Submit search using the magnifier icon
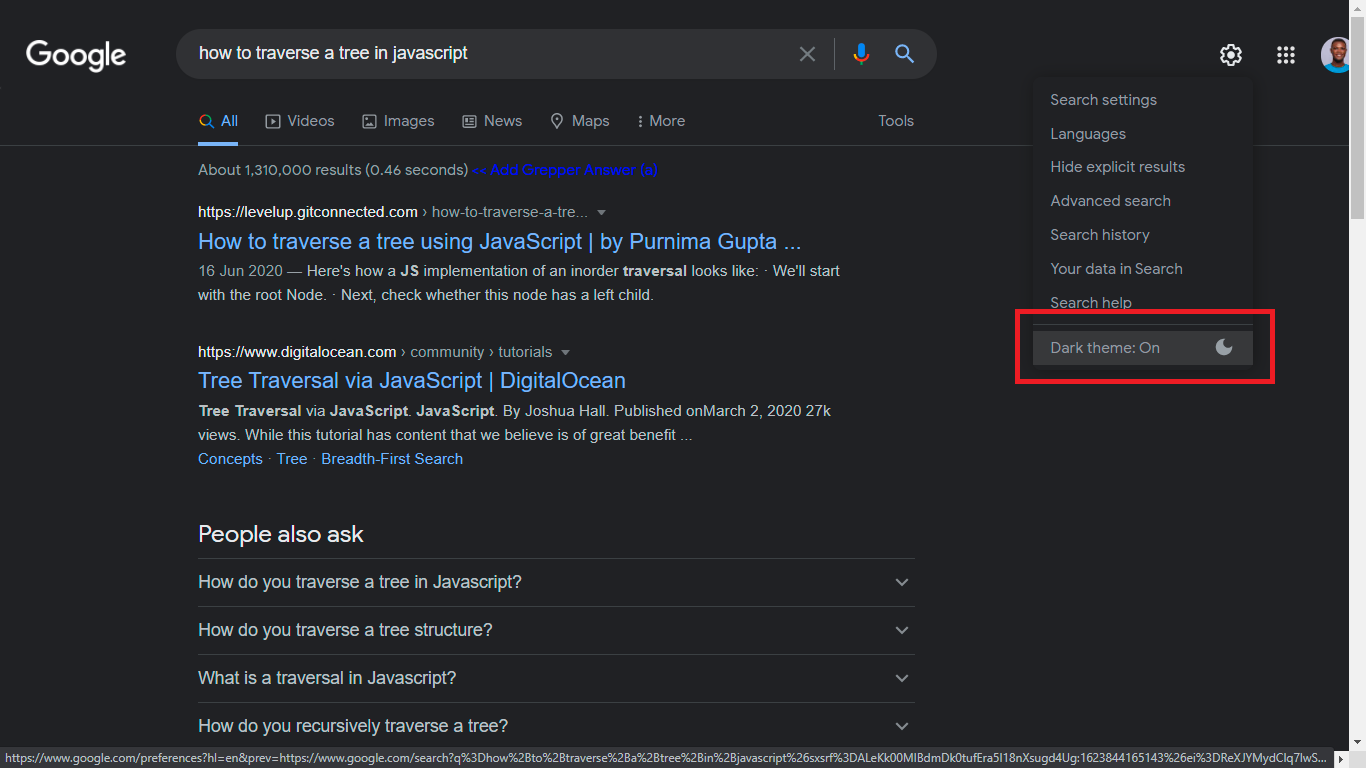The width and height of the screenshot is (1366, 768). (x=904, y=54)
